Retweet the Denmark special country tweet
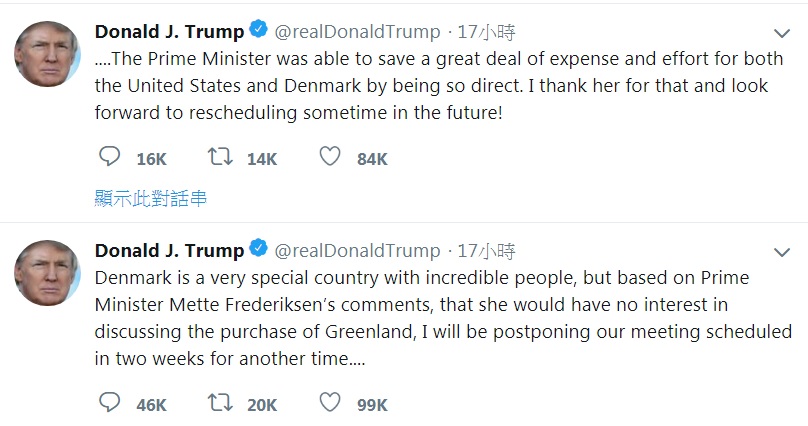 tap(220, 402)
